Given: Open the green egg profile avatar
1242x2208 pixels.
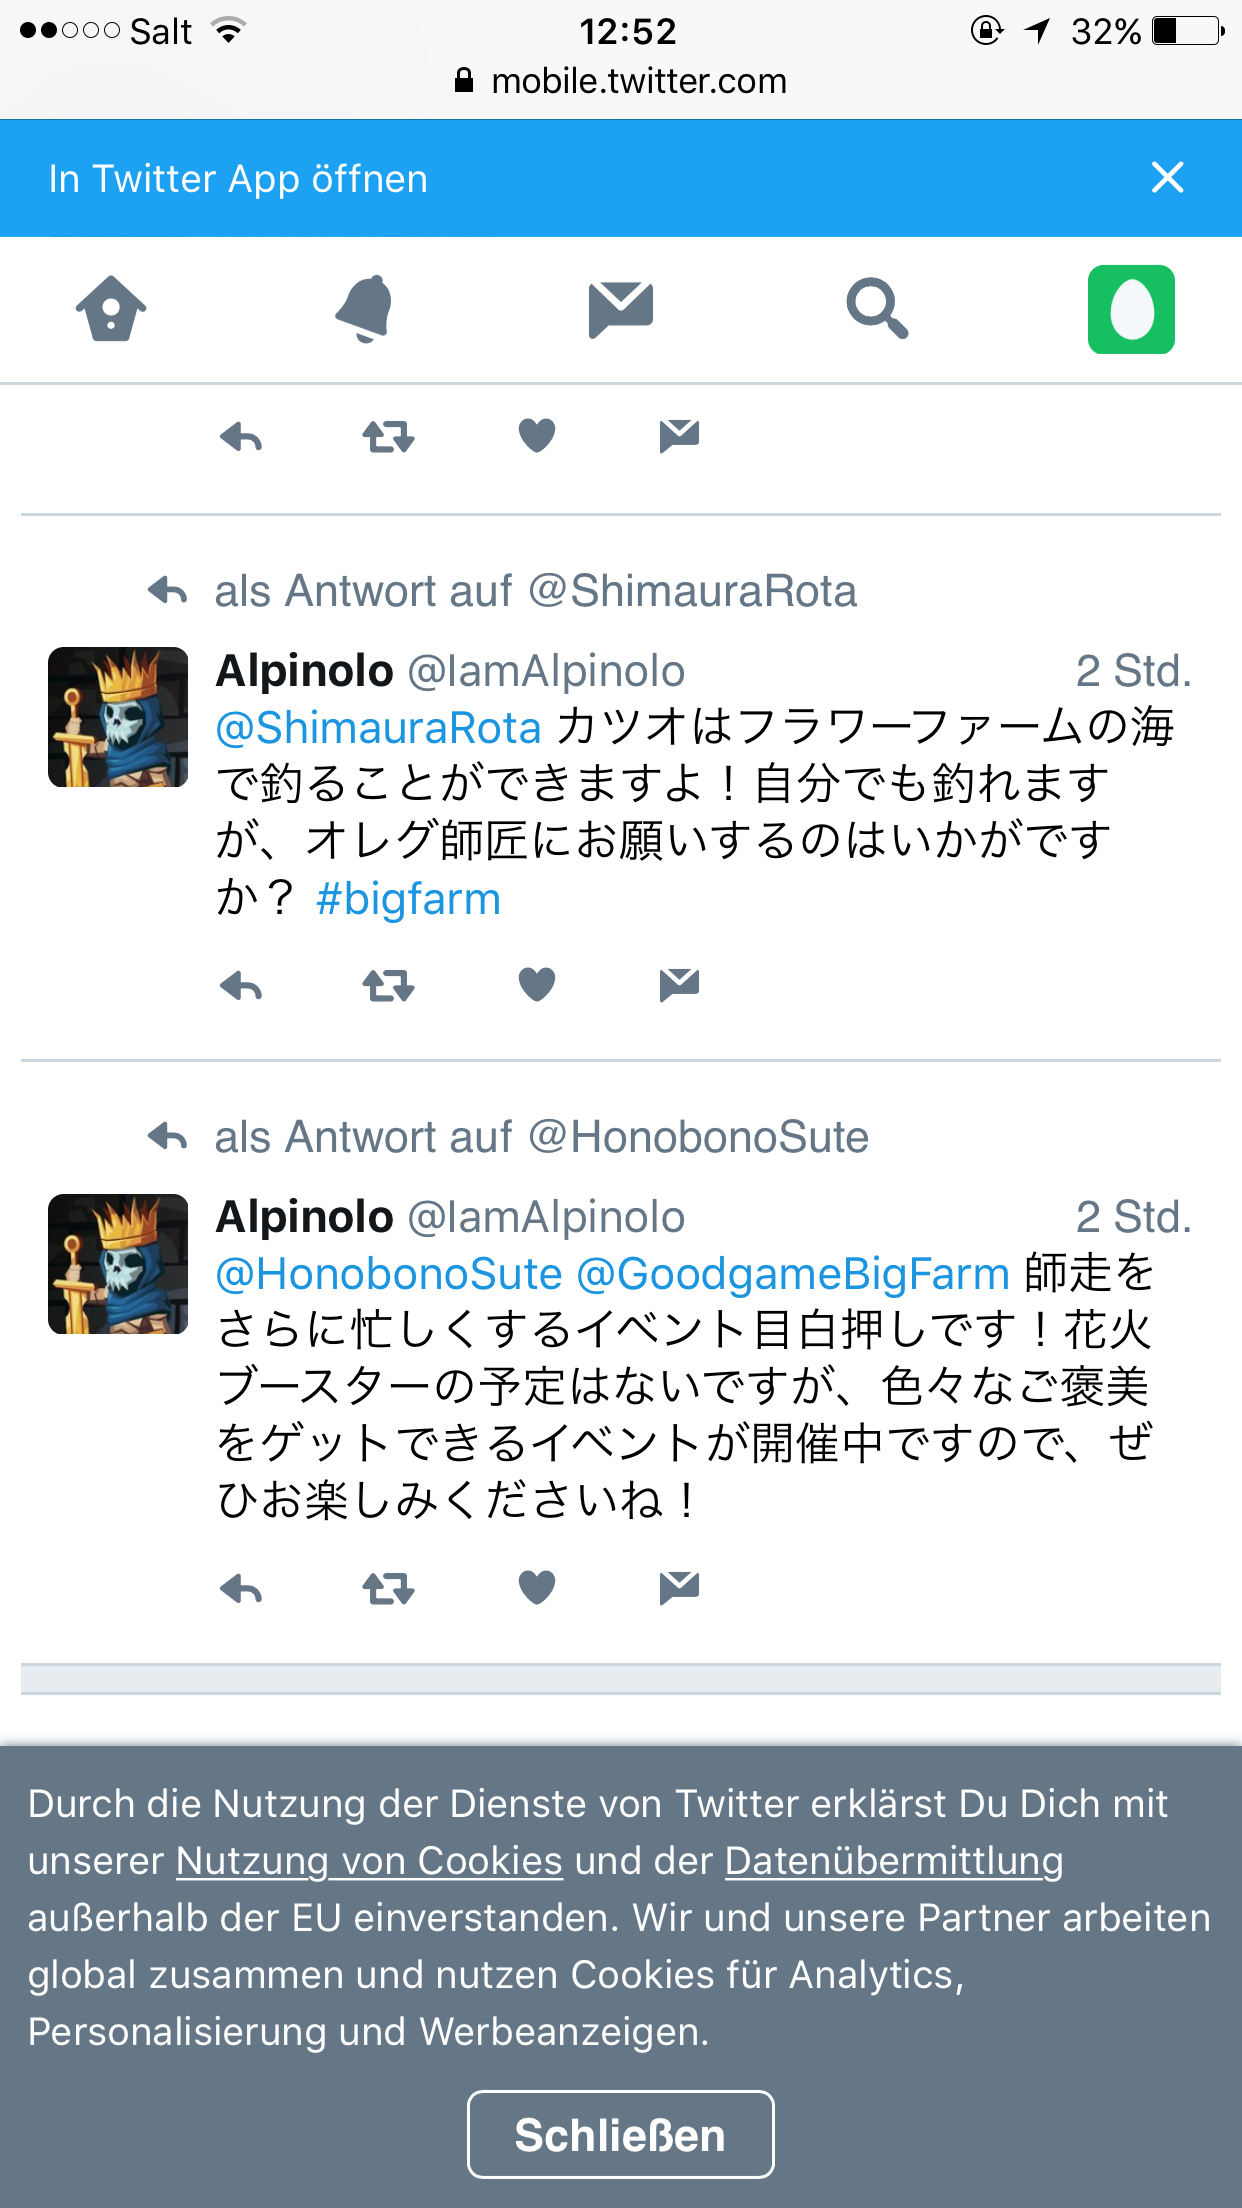Looking at the screenshot, I should point(1131,309).
